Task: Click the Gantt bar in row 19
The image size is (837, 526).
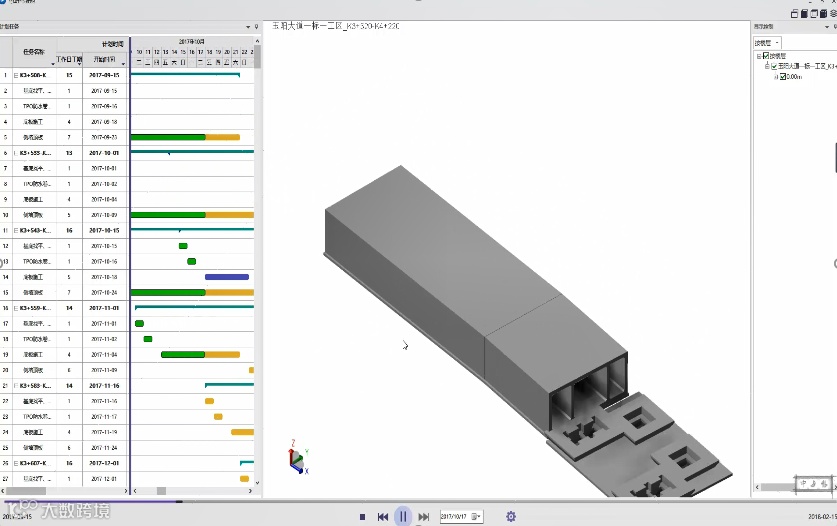Action: tap(200, 355)
